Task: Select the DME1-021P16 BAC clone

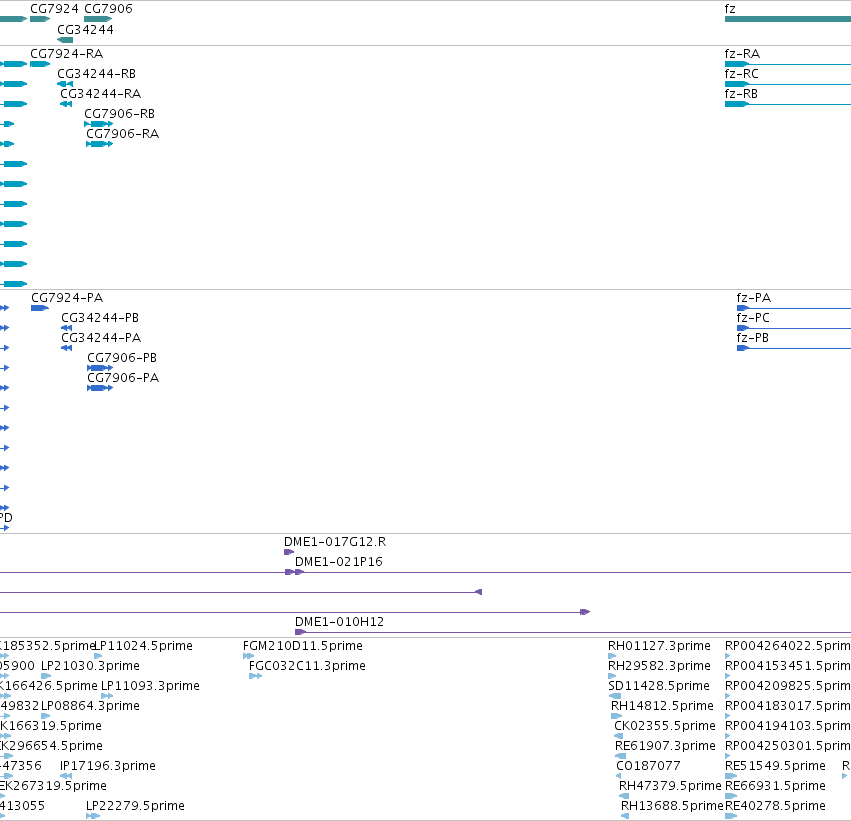Action: pyautogui.click(x=339, y=562)
